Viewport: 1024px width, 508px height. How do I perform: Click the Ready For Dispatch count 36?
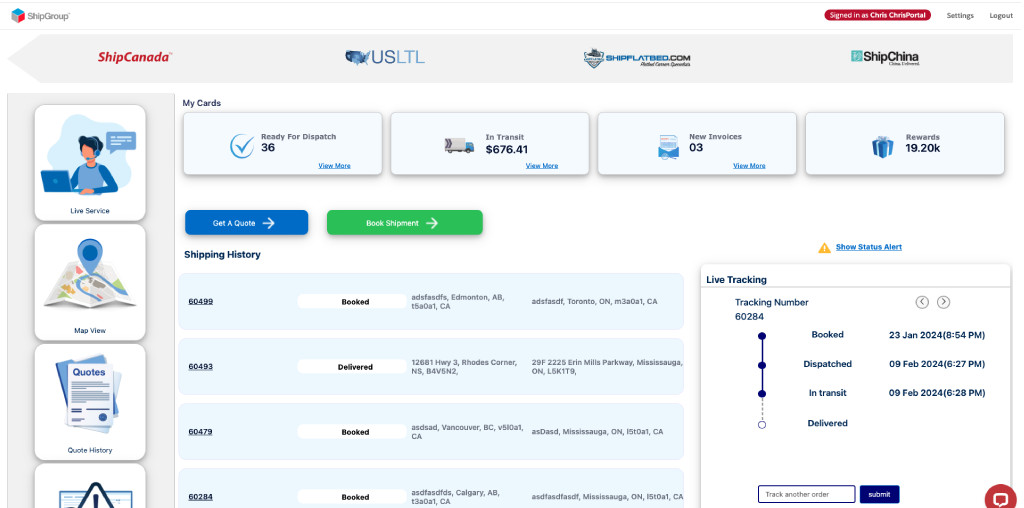point(268,148)
